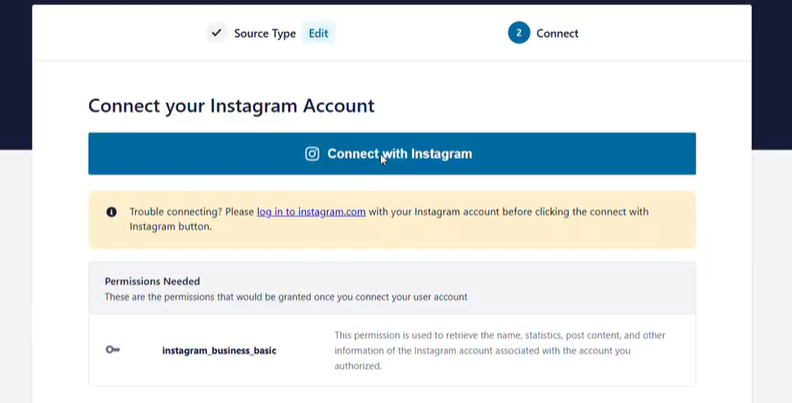
Task: Click the permissions granted subtitle text
Action: 285,297
